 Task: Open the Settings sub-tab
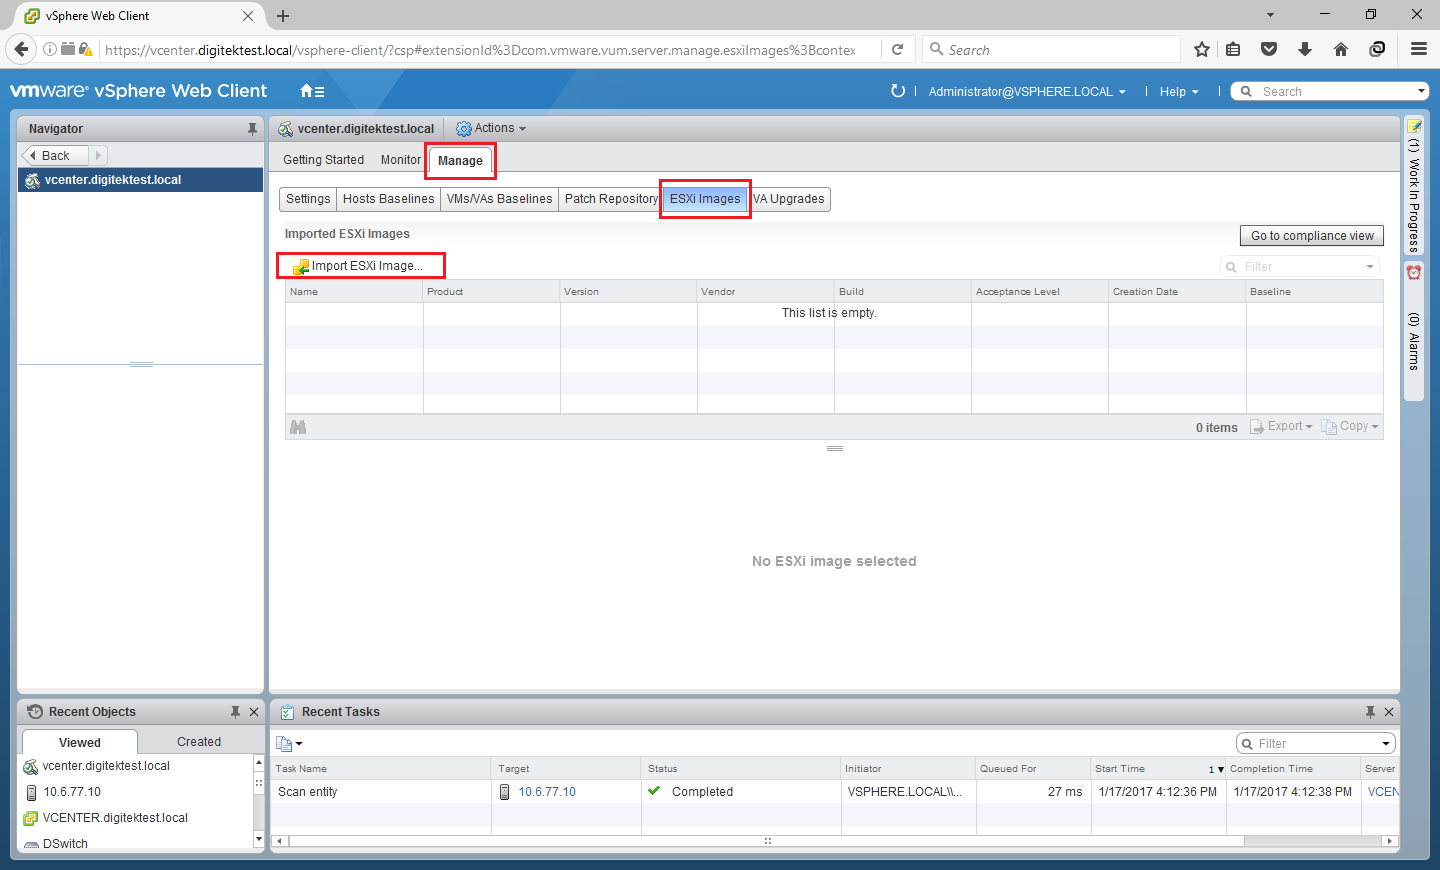[308, 199]
